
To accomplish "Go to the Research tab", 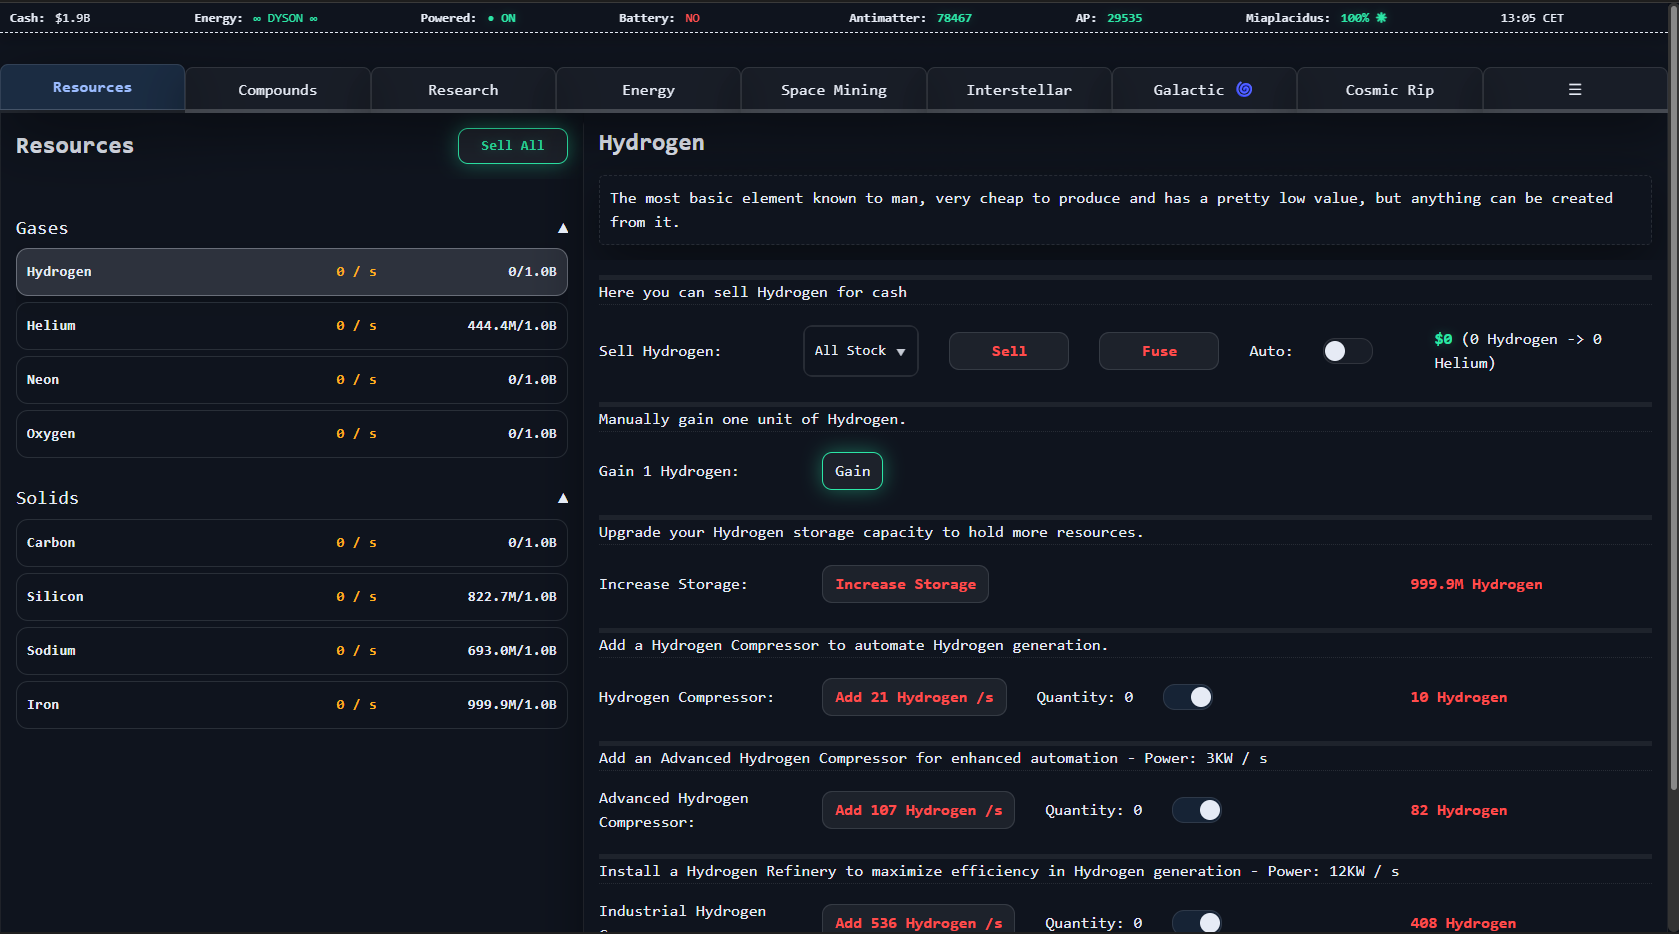I will coord(463,89).
